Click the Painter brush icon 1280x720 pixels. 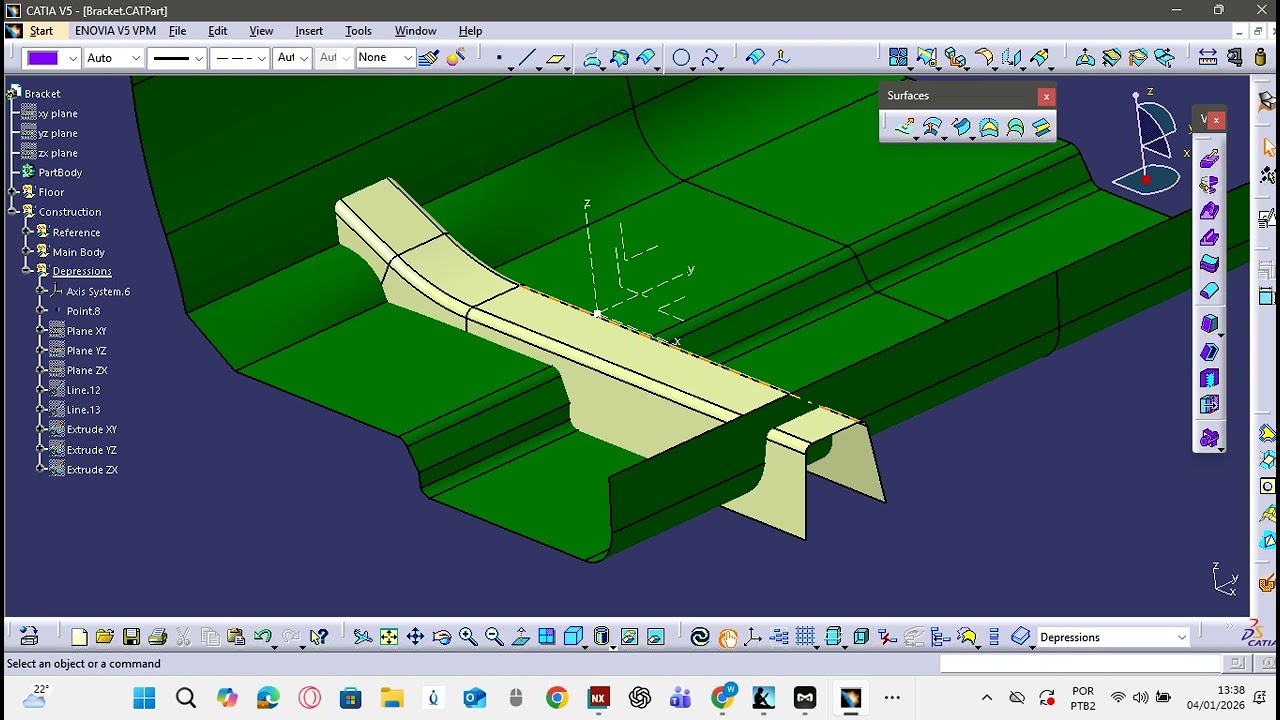(x=428, y=58)
